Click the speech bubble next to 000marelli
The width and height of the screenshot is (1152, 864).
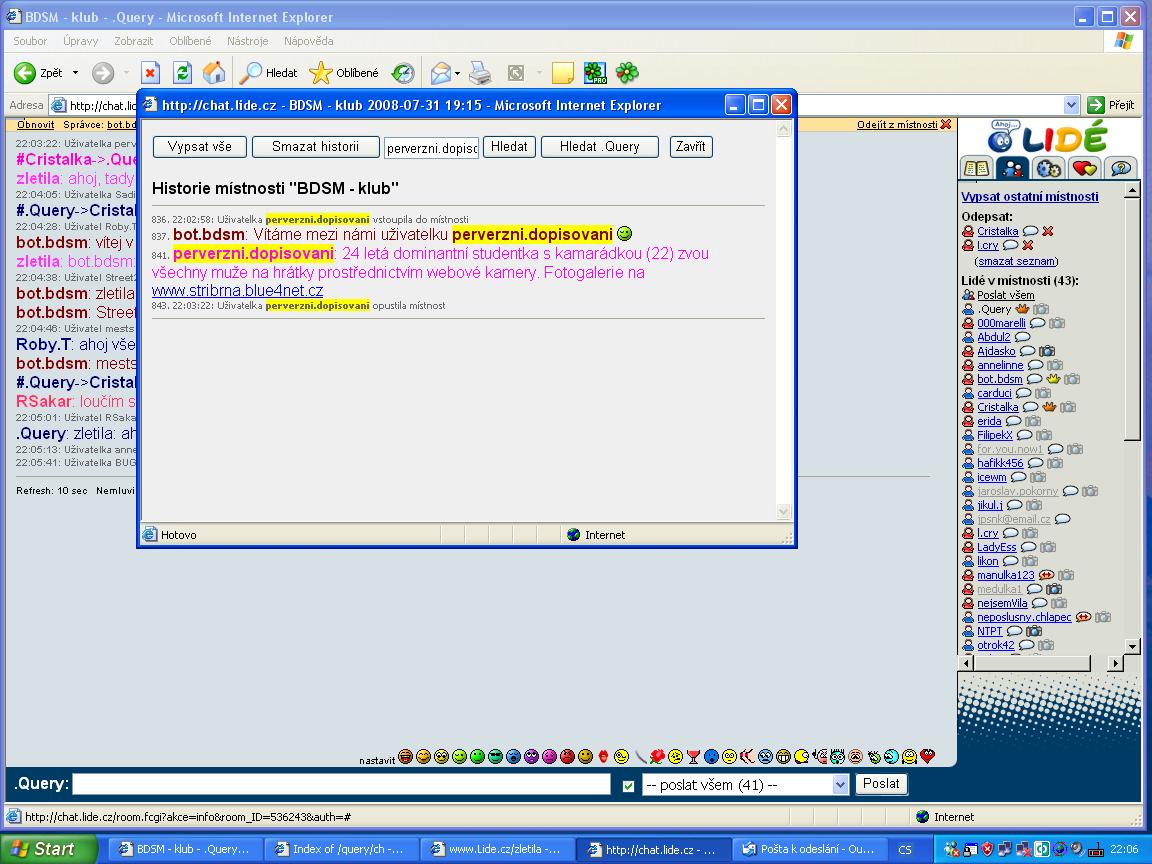click(1037, 323)
